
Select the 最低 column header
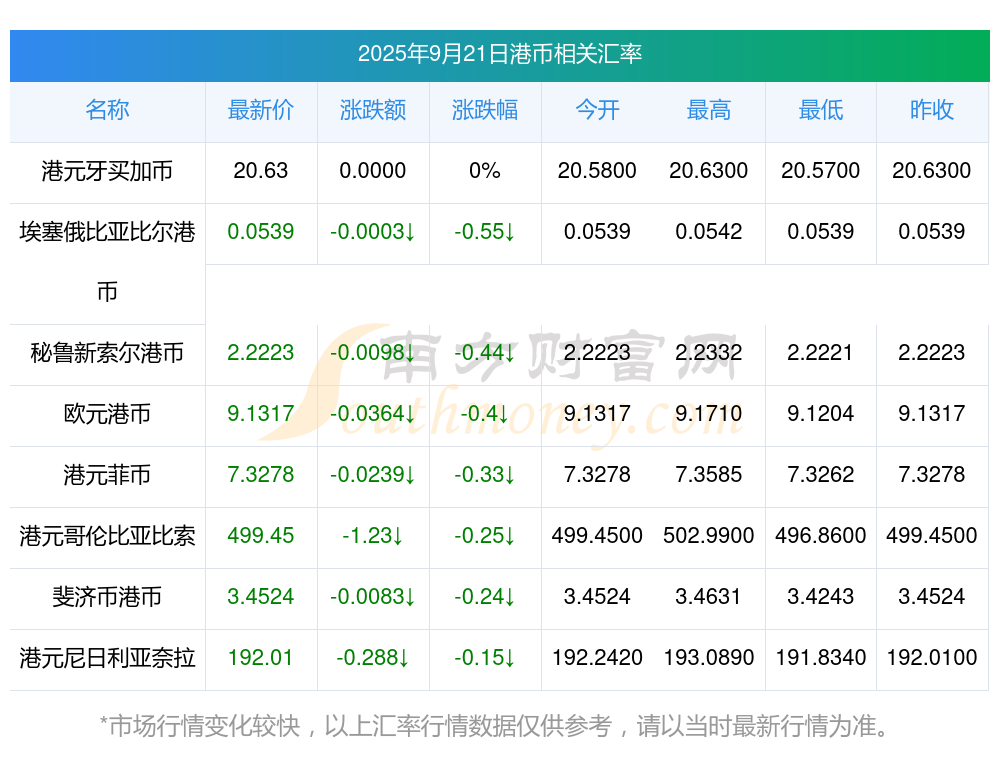point(821,110)
